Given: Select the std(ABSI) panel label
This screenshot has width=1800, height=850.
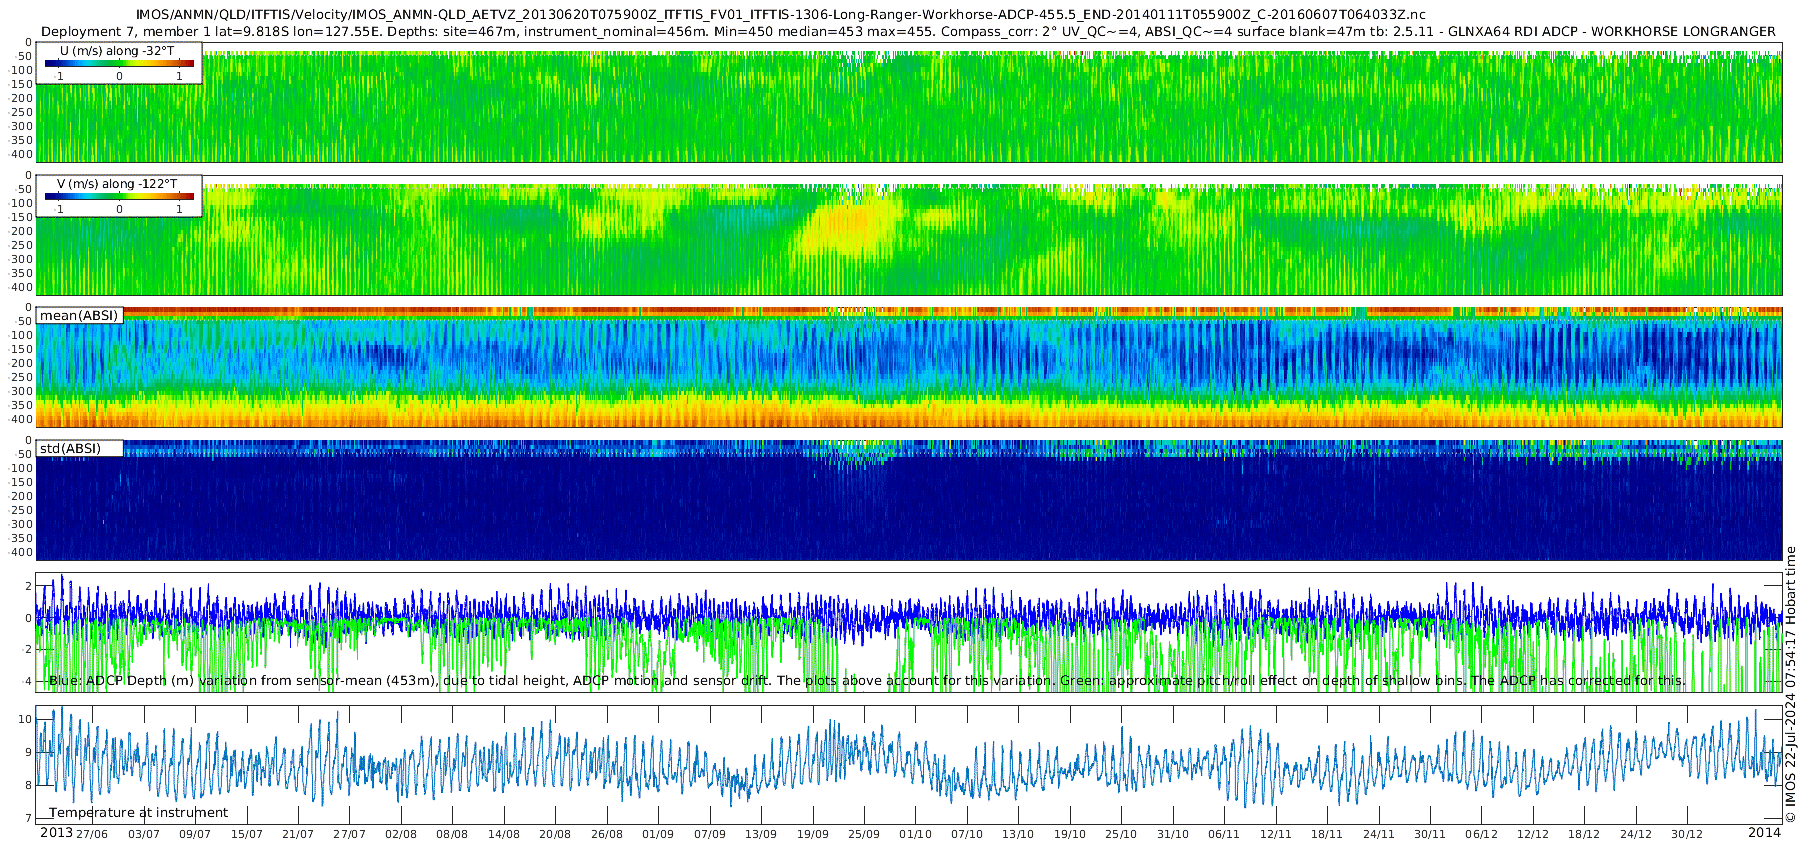Looking at the screenshot, I should (79, 448).
